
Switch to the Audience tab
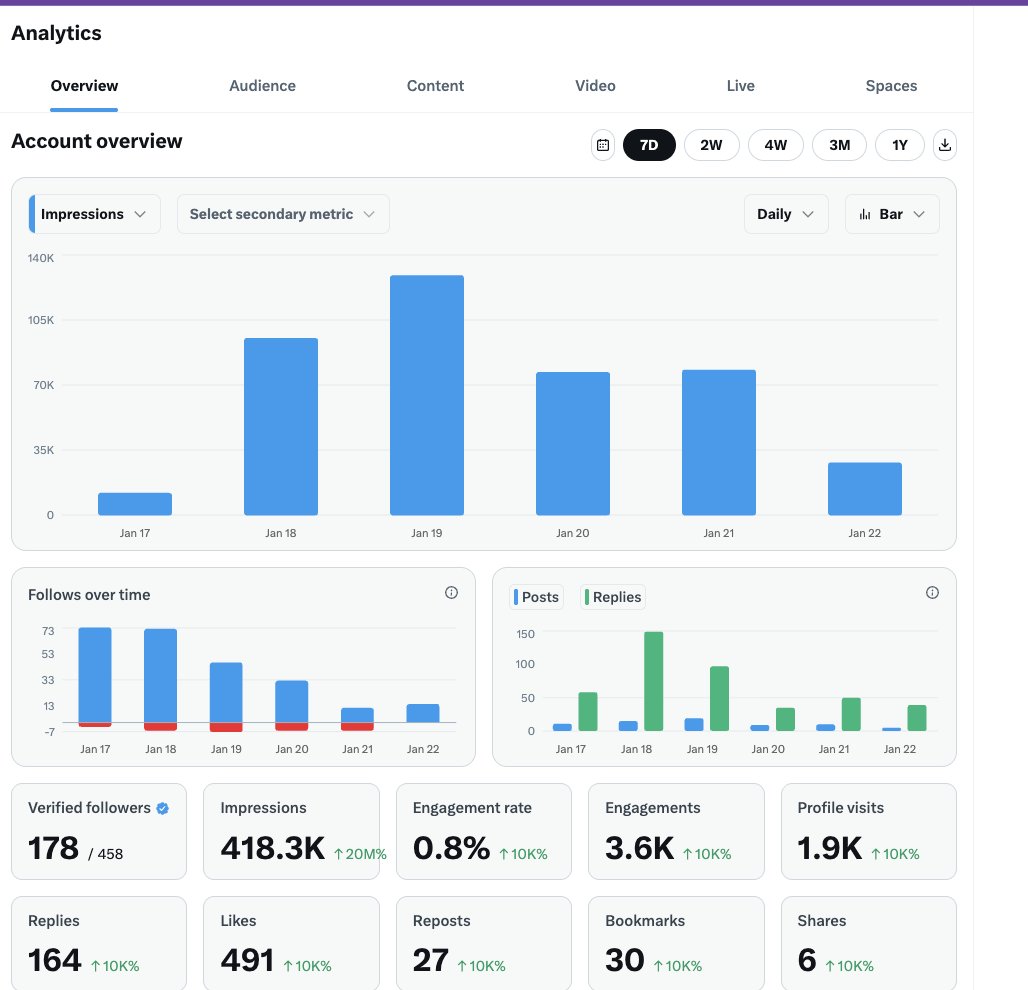(262, 86)
